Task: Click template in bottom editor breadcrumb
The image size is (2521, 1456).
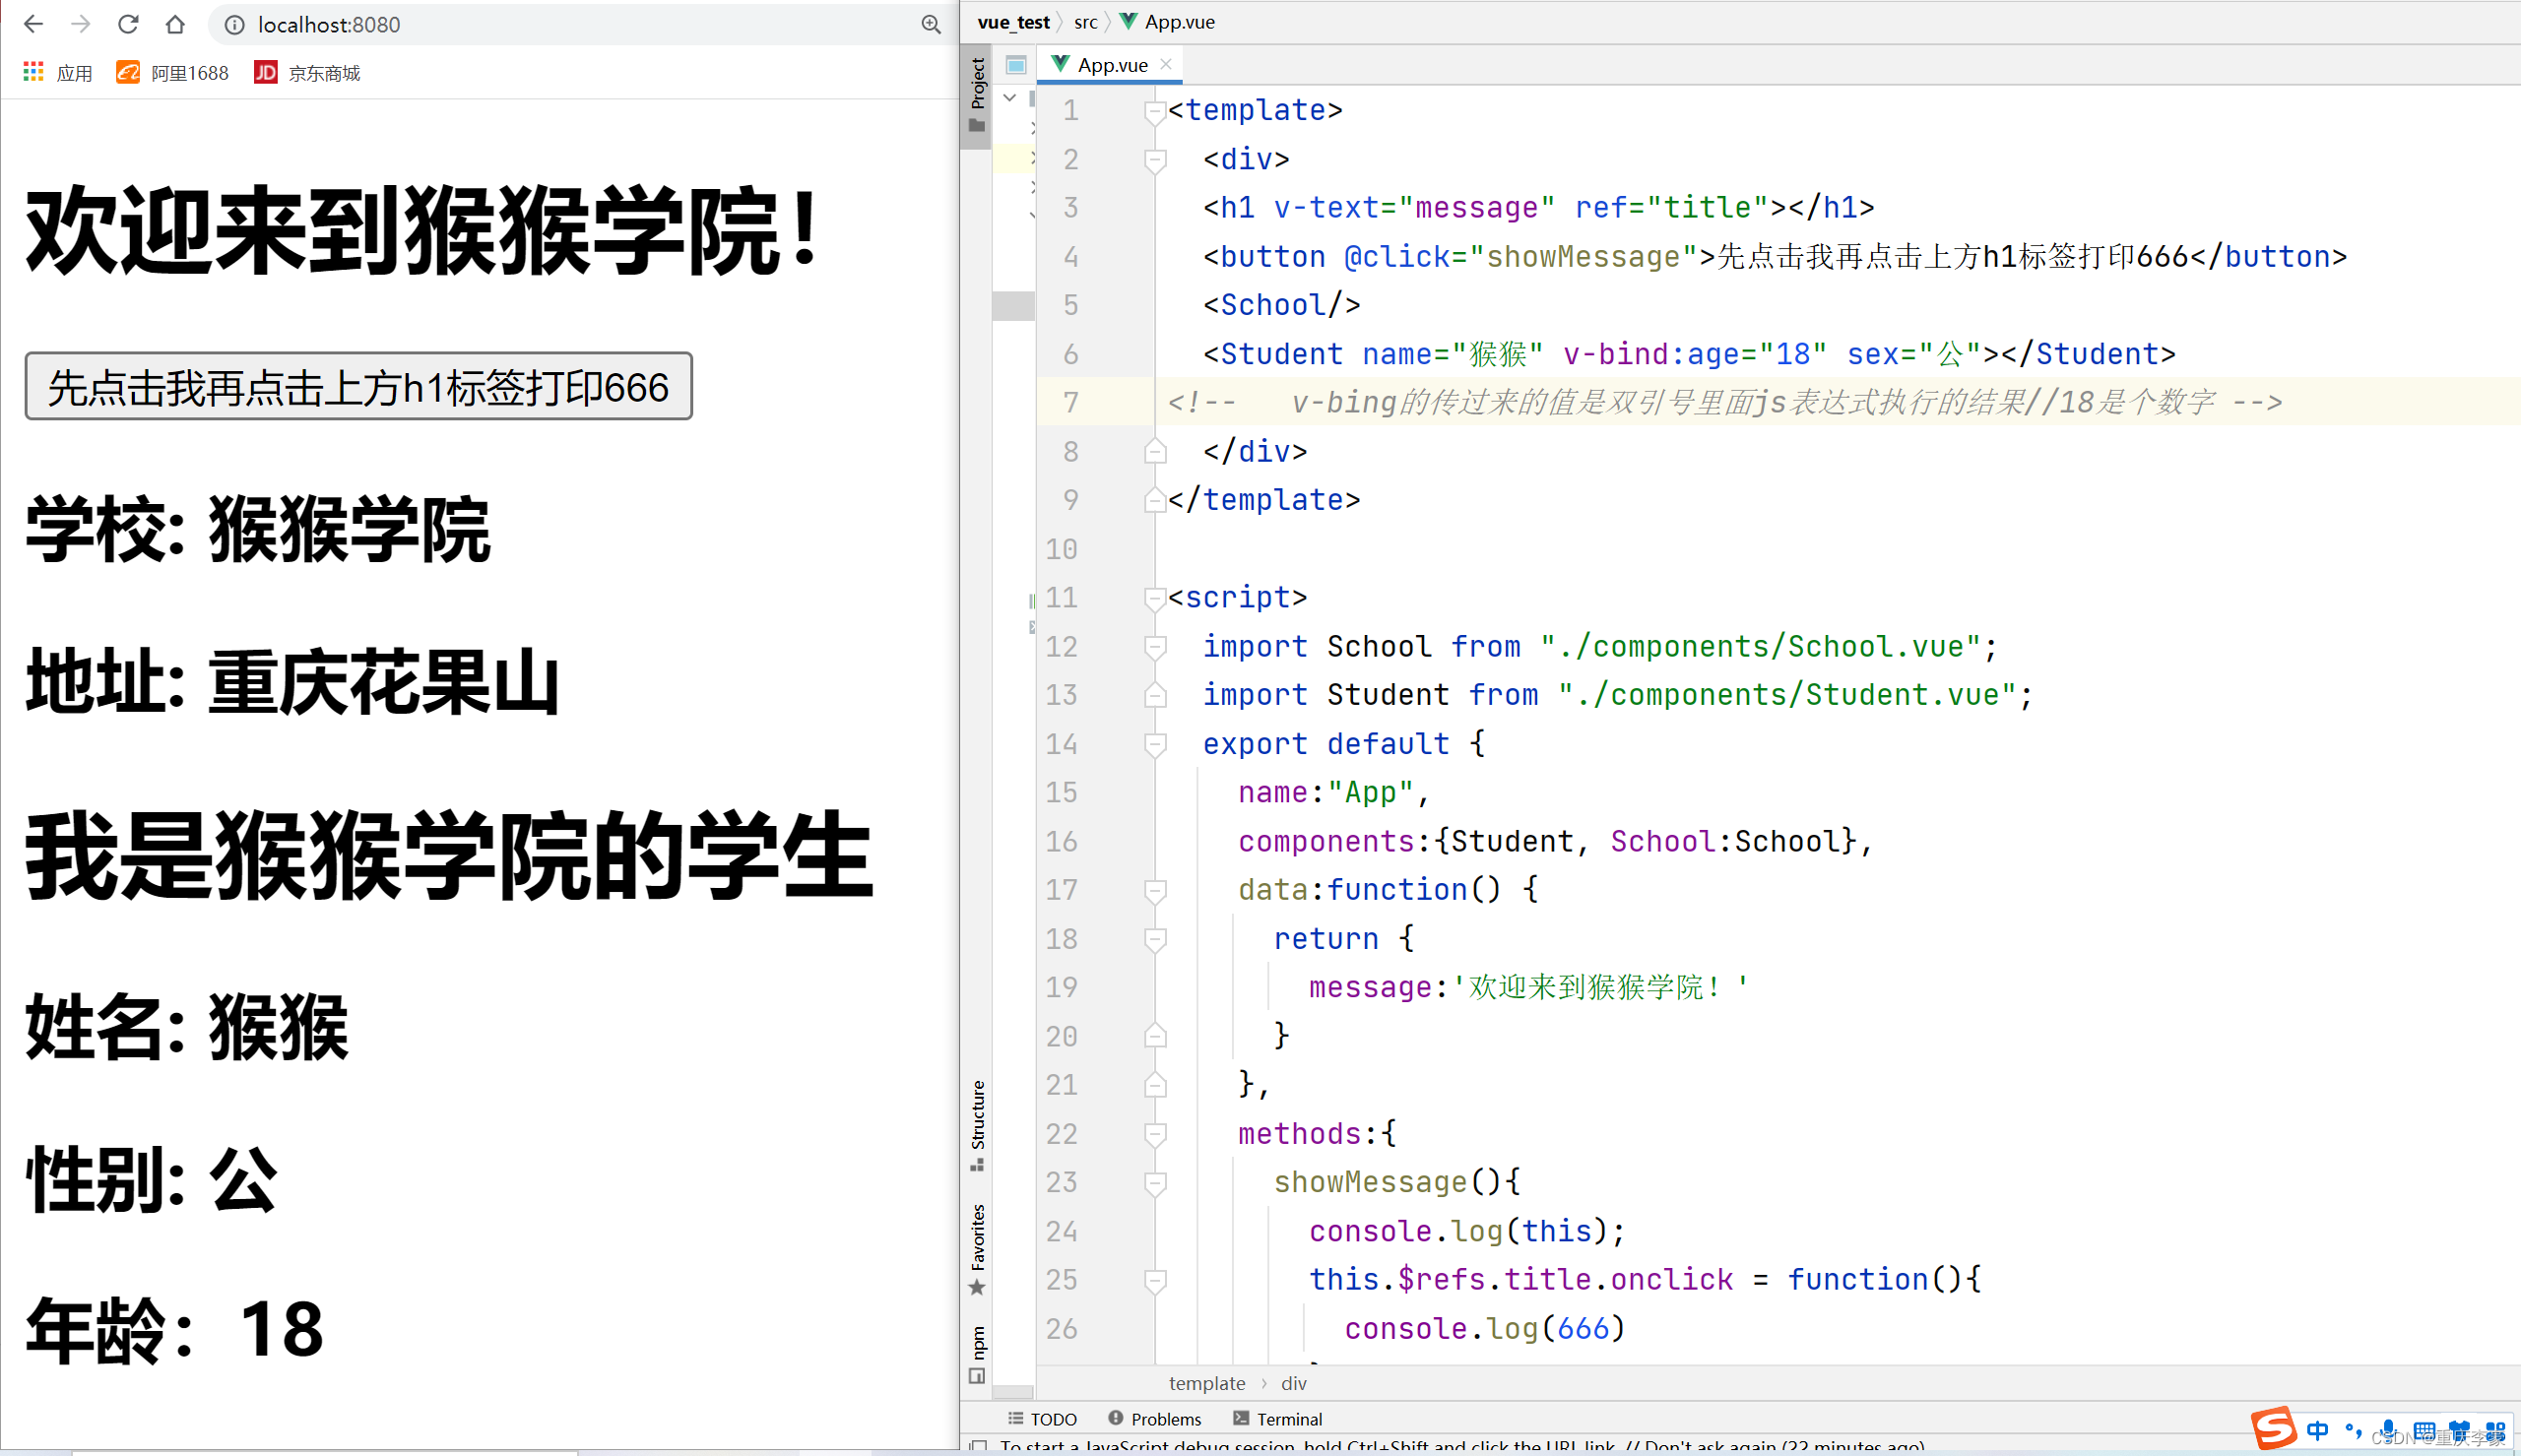Action: (1206, 1383)
